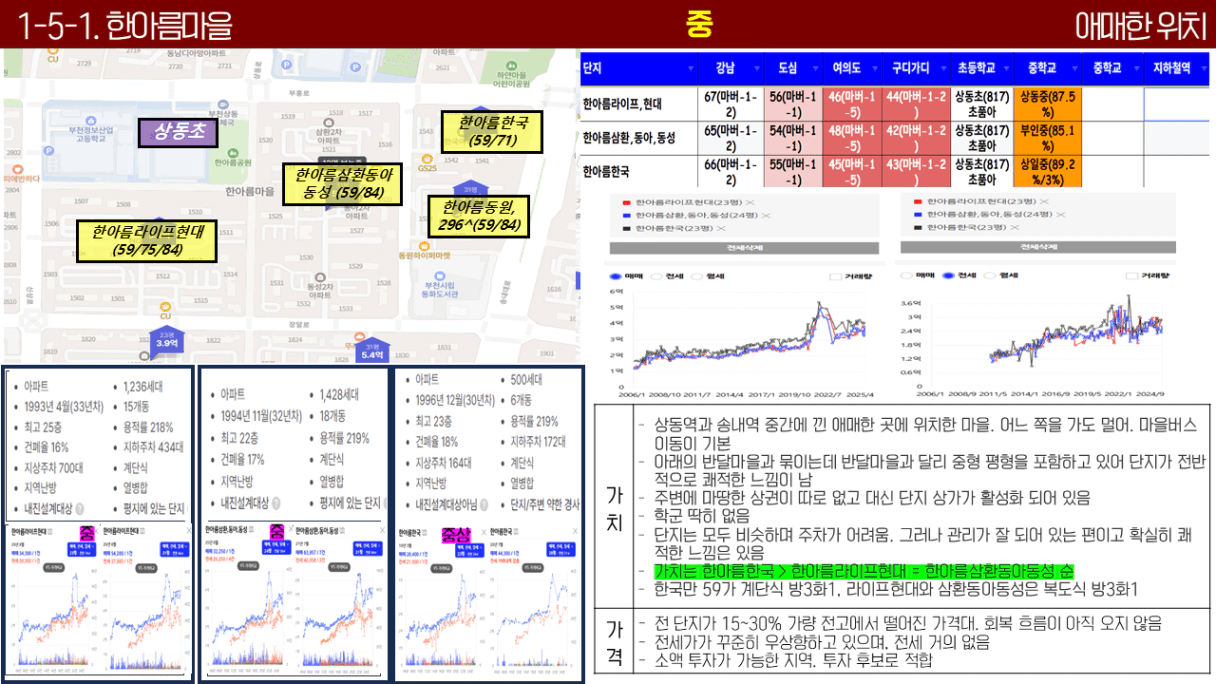The width and height of the screenshot is (1216, 684).
Task: Select the 전세 radio in the left comparison chart
Action: tap(656, 275)
